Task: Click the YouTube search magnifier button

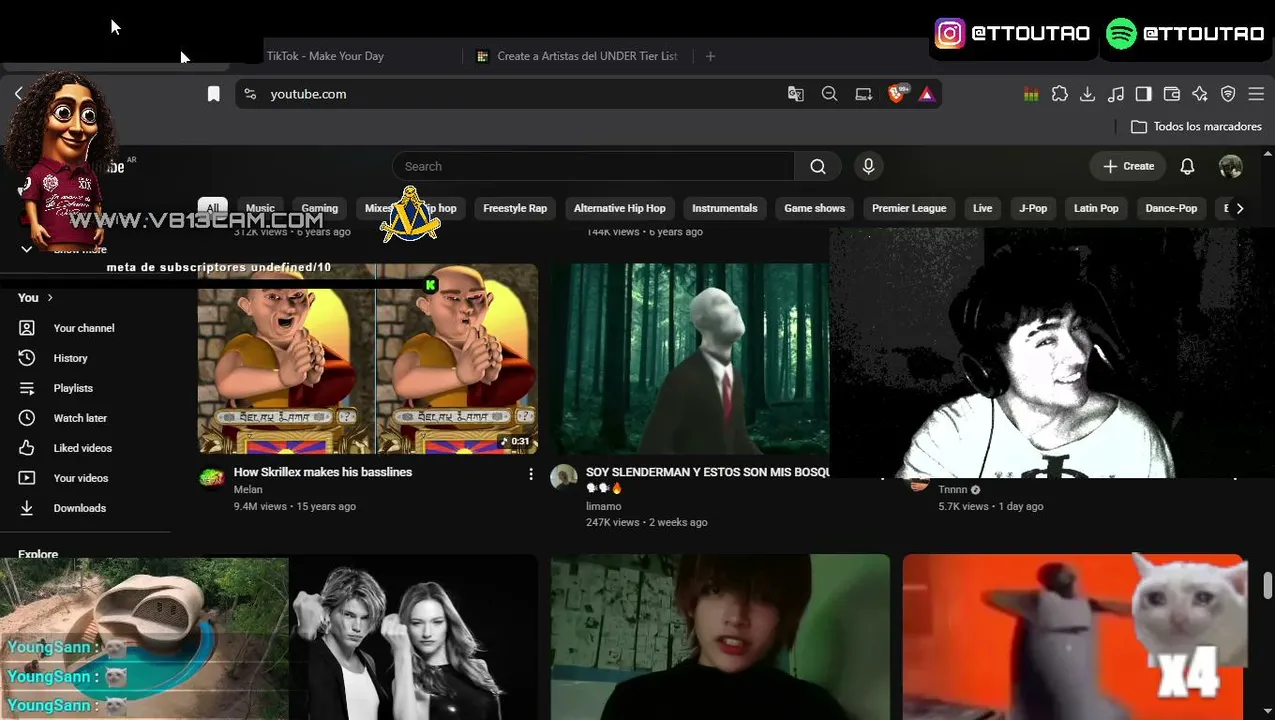Action: pos(818,166)
